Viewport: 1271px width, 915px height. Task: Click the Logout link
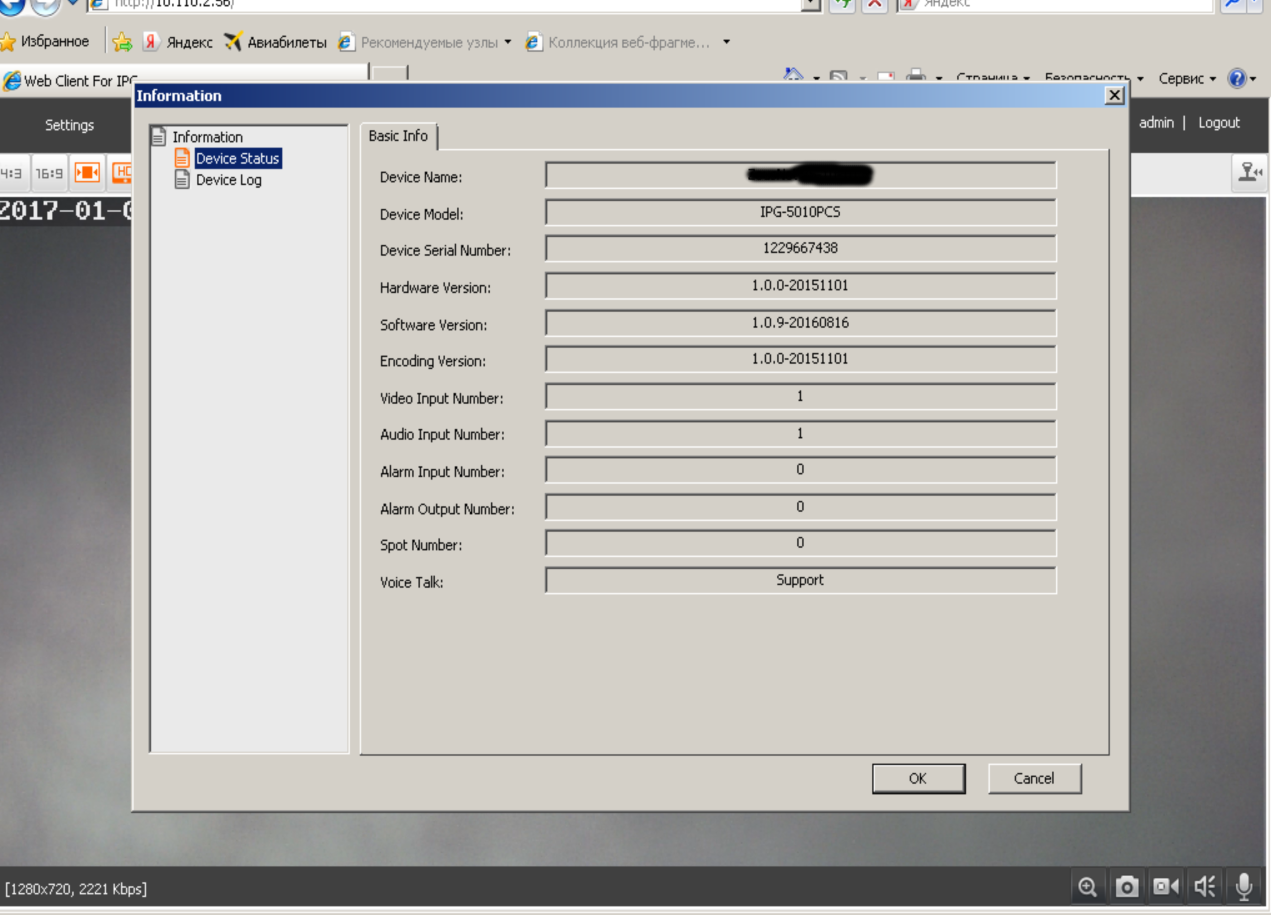click(1219, 123)
